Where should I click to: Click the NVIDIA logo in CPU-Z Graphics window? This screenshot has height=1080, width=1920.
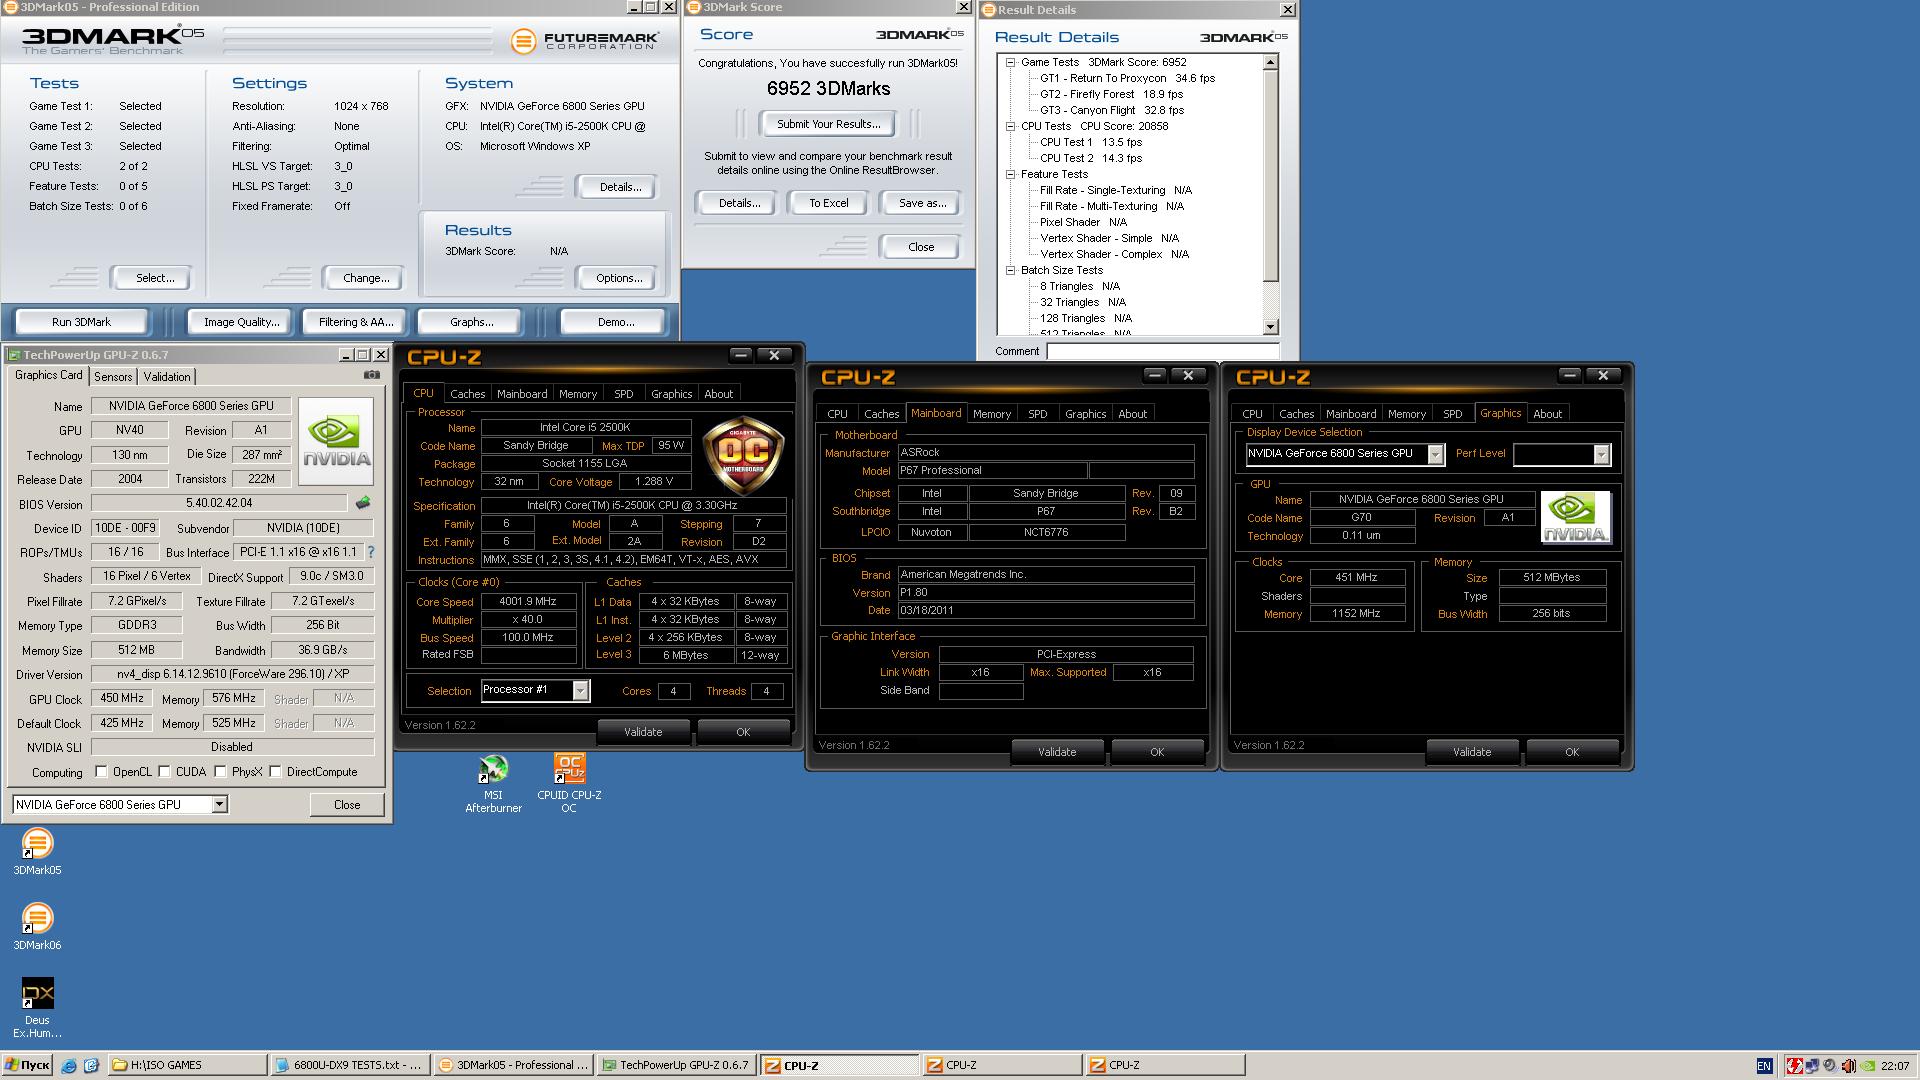[x=1575, y=517]
